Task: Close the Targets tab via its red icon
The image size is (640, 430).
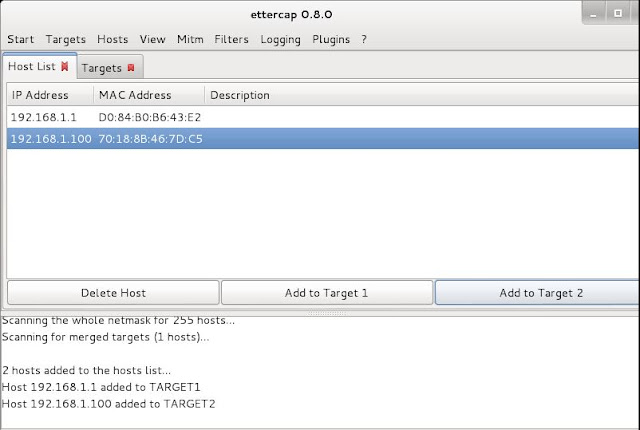Action: tap(131, 68)
